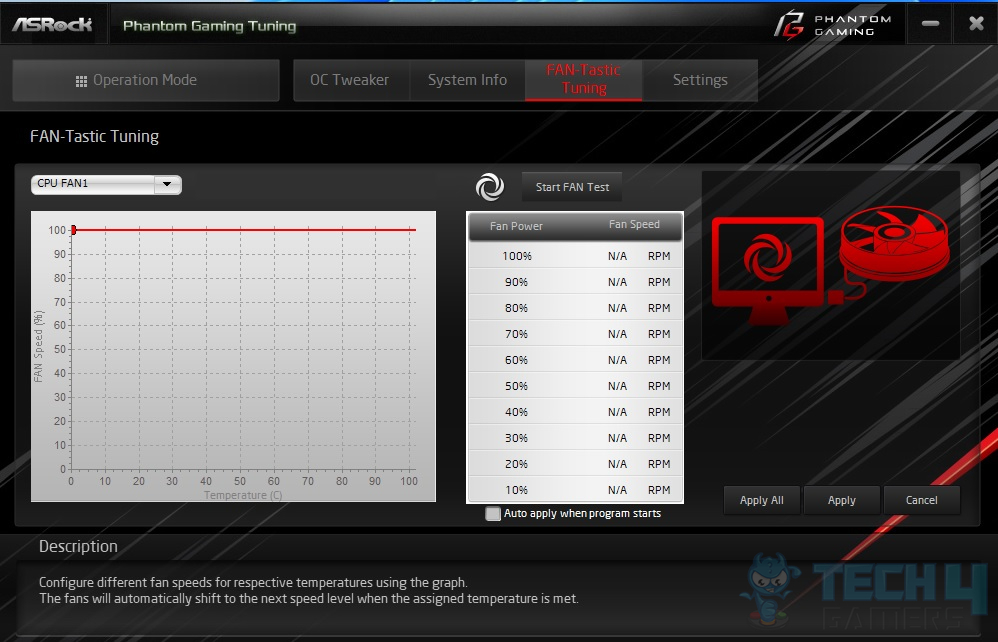
Task: Close the Phantom Gaming Tuning window
Action: tap(976, 24)
